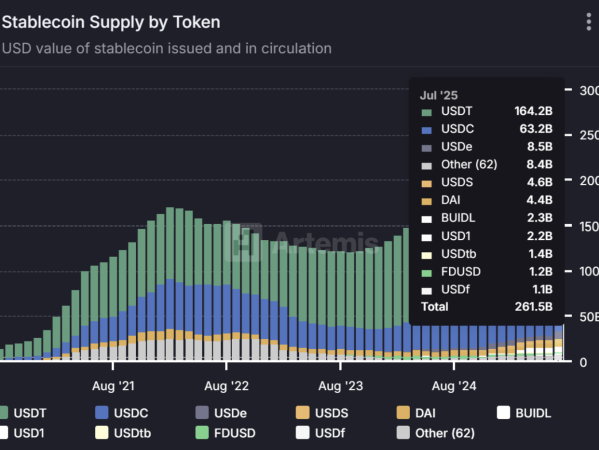The height and width of the screenshot is (450, 599).
Task: Click the Stablecoin Supply by Token title
Action: pyautogui.click(x=111, y=22)
